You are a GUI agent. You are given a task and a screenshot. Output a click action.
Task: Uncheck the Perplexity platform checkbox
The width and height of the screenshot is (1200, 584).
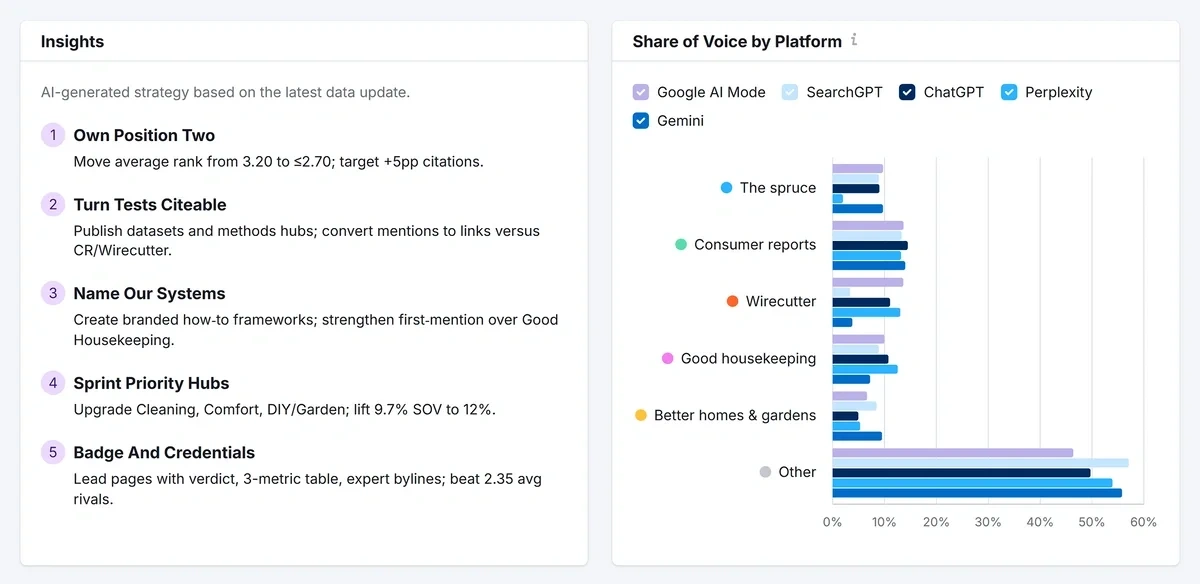(x=1008, y=92)
